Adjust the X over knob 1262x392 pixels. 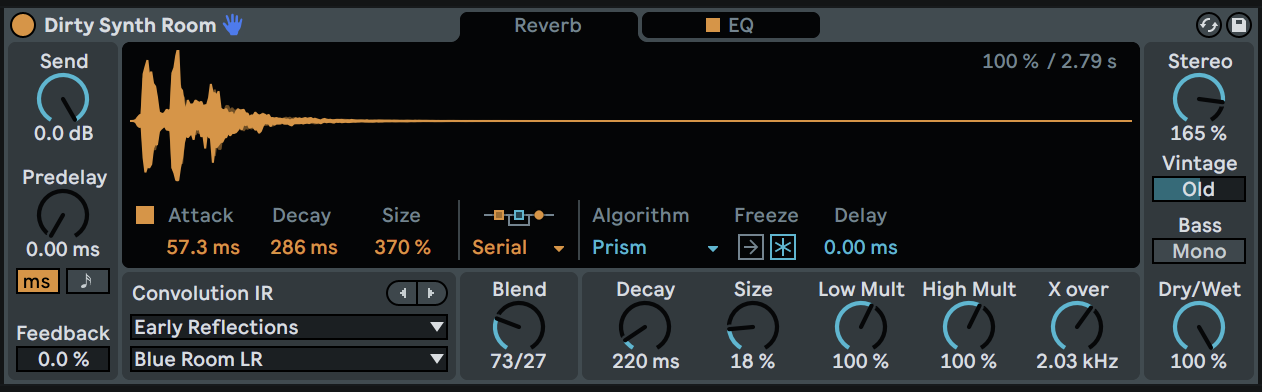(x=1077, y=327)
